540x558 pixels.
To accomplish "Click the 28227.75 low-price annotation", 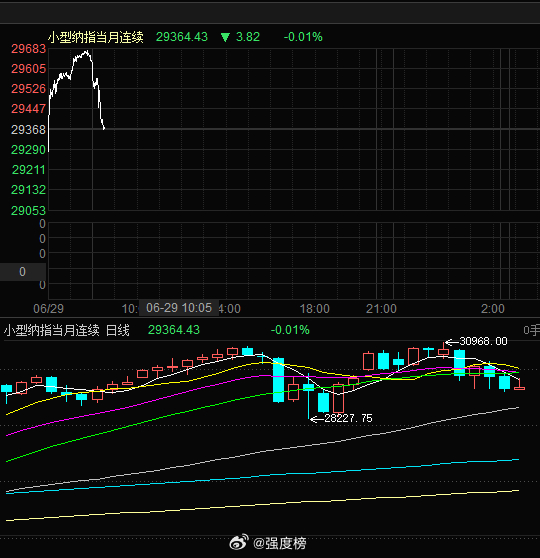I will coord(348,418).
